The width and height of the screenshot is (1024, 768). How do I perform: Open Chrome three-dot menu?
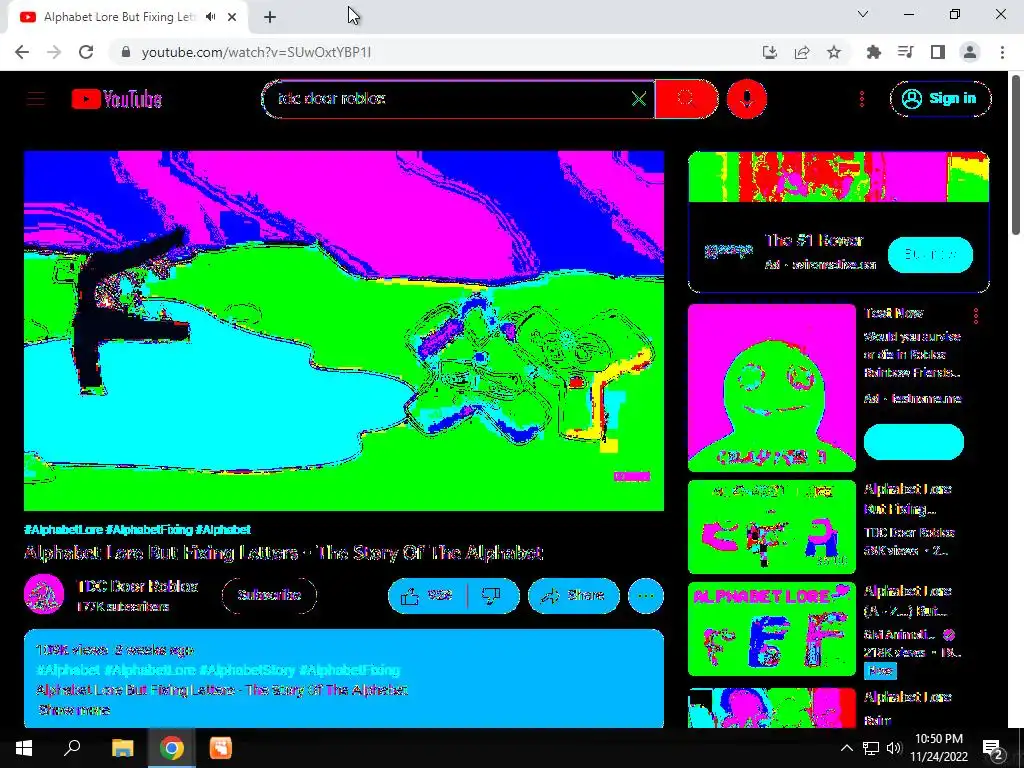click(1002, 52)
